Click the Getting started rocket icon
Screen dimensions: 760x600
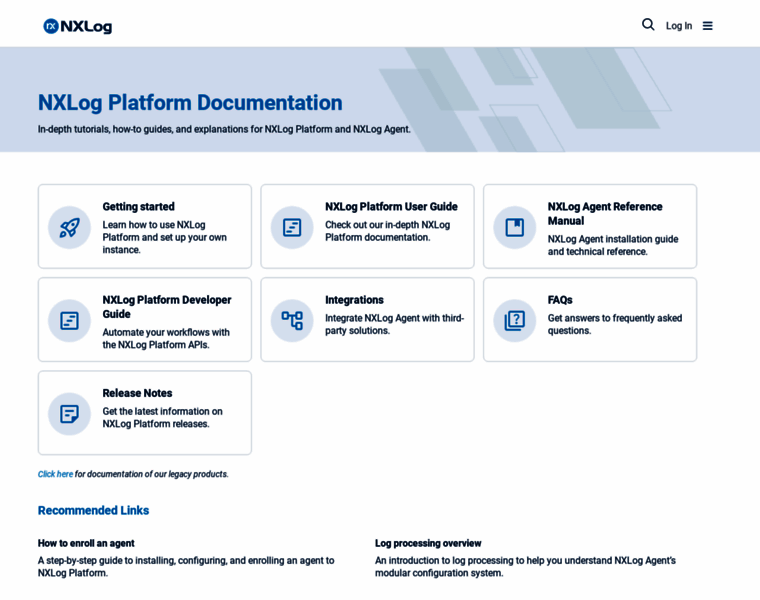[x=69, y=227]
